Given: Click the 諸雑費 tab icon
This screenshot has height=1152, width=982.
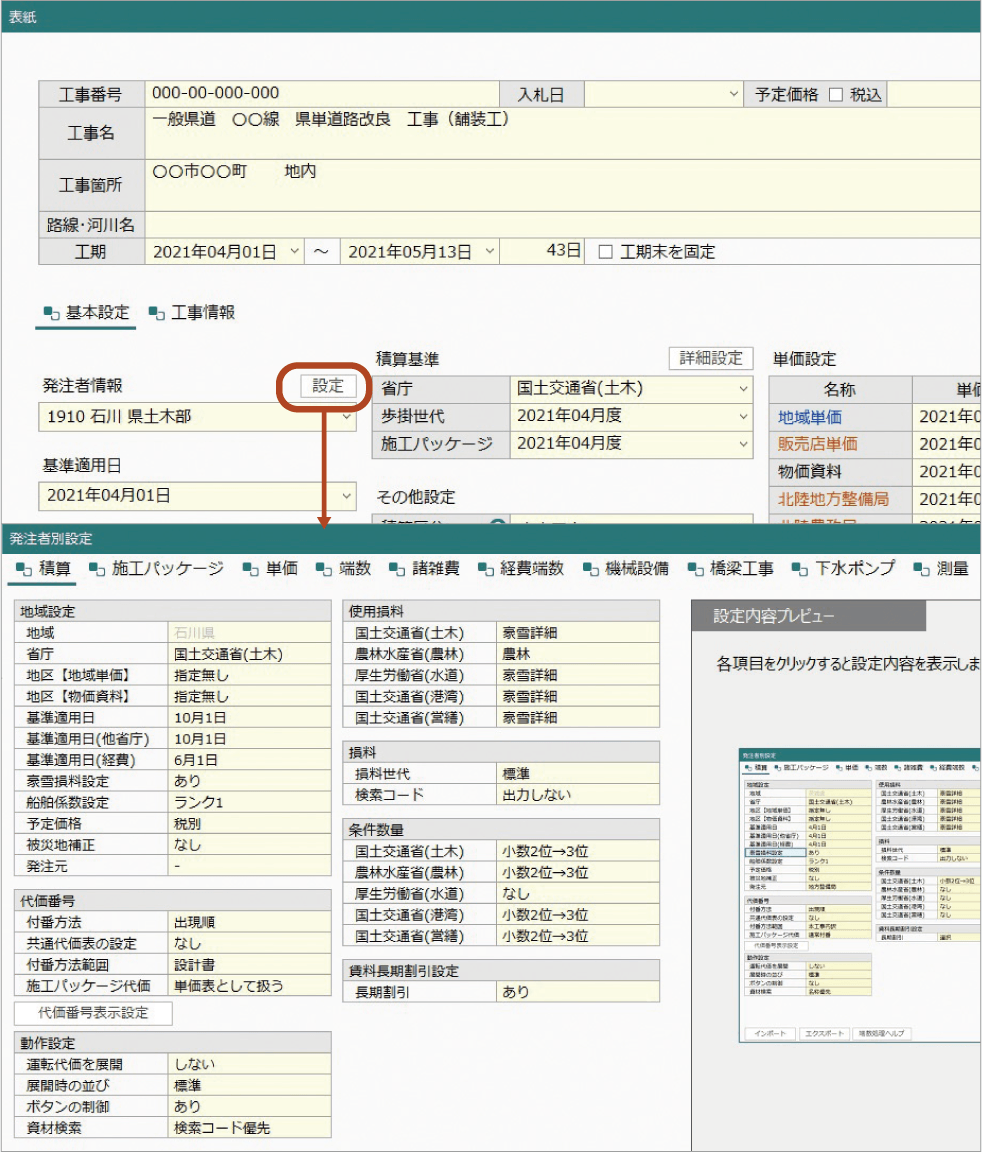Looking at the screenshot, I should tap(397, 569).
